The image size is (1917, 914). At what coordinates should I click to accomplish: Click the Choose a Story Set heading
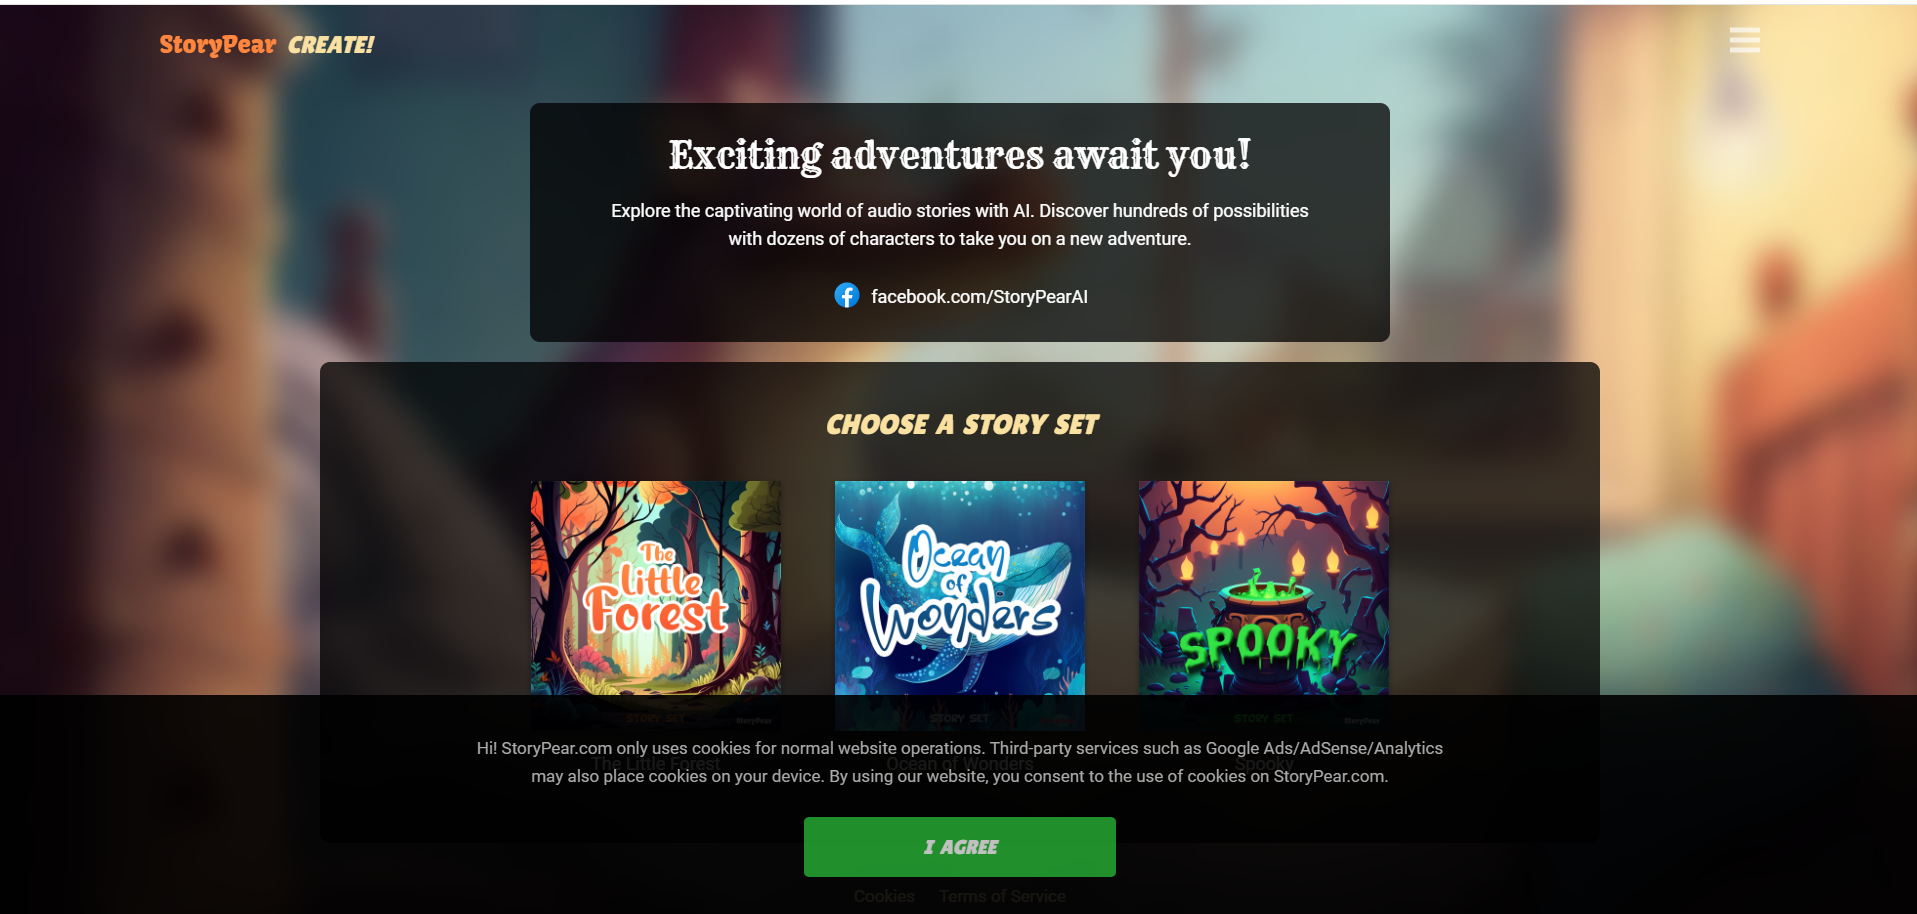point(961,425)
